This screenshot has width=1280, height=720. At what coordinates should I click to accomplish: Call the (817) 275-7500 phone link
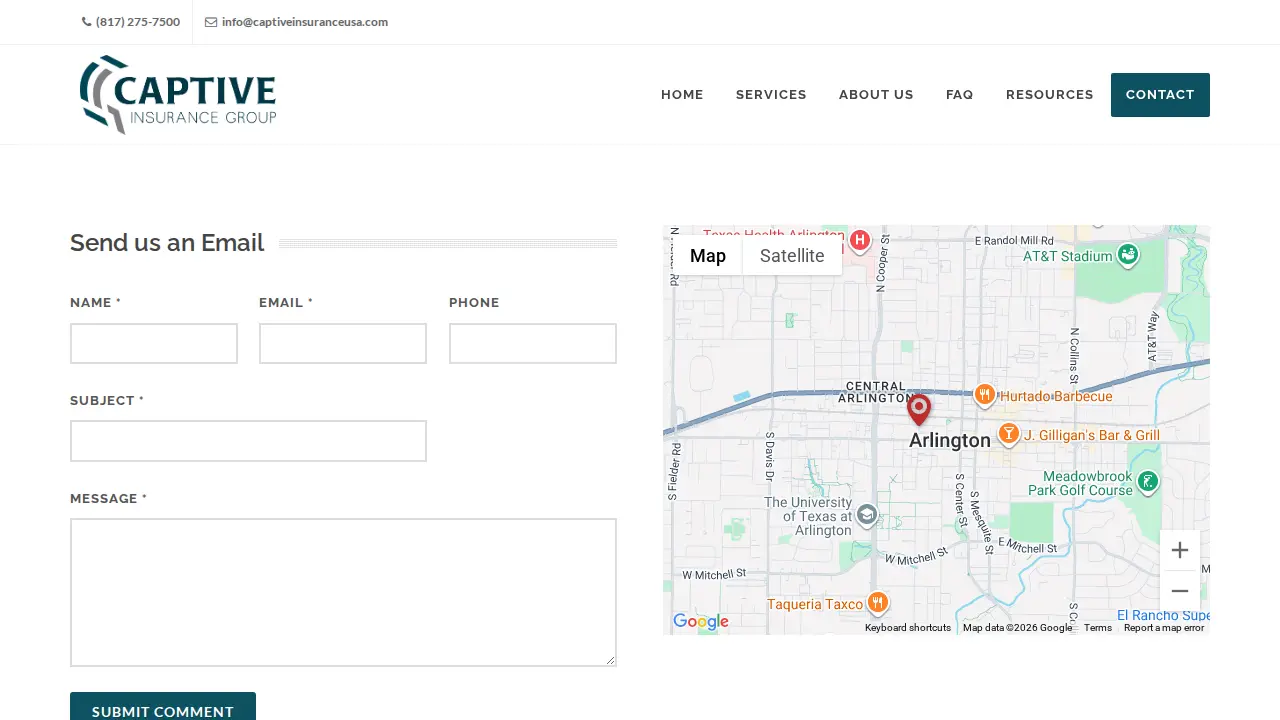pos(138,22)
